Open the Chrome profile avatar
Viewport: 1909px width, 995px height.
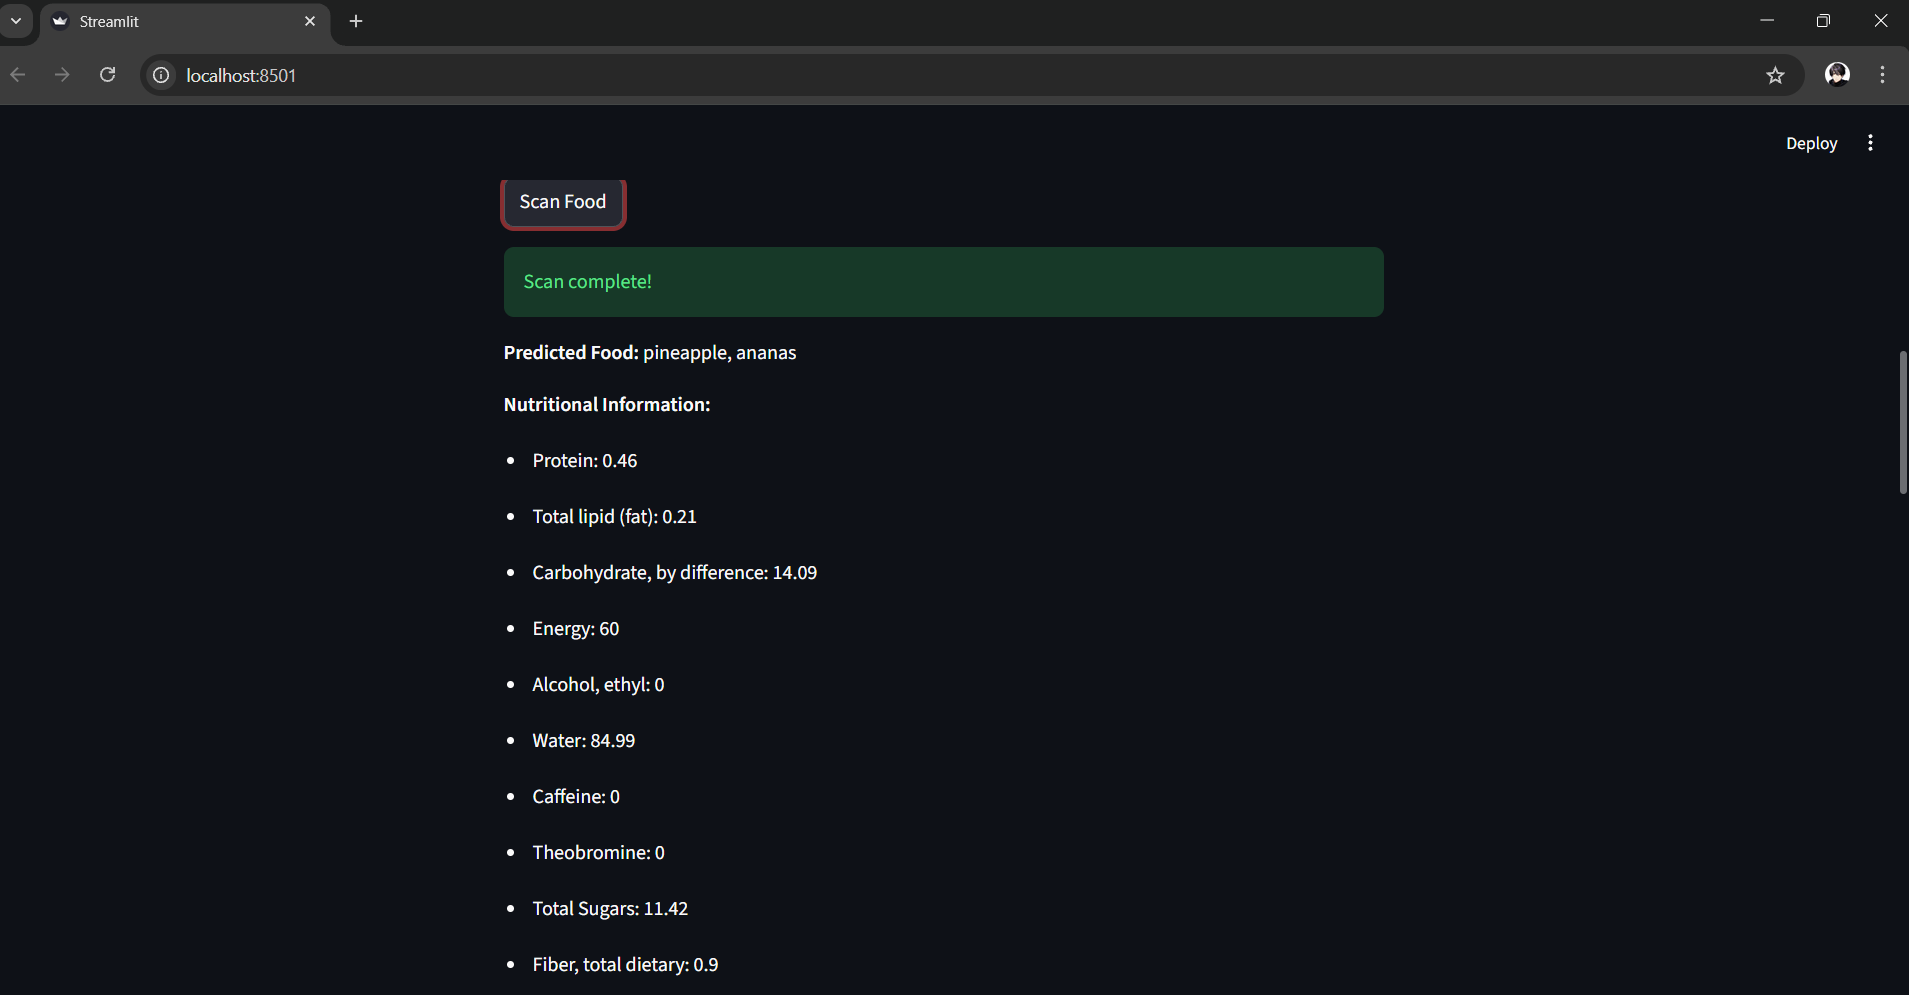[1837, 74]
